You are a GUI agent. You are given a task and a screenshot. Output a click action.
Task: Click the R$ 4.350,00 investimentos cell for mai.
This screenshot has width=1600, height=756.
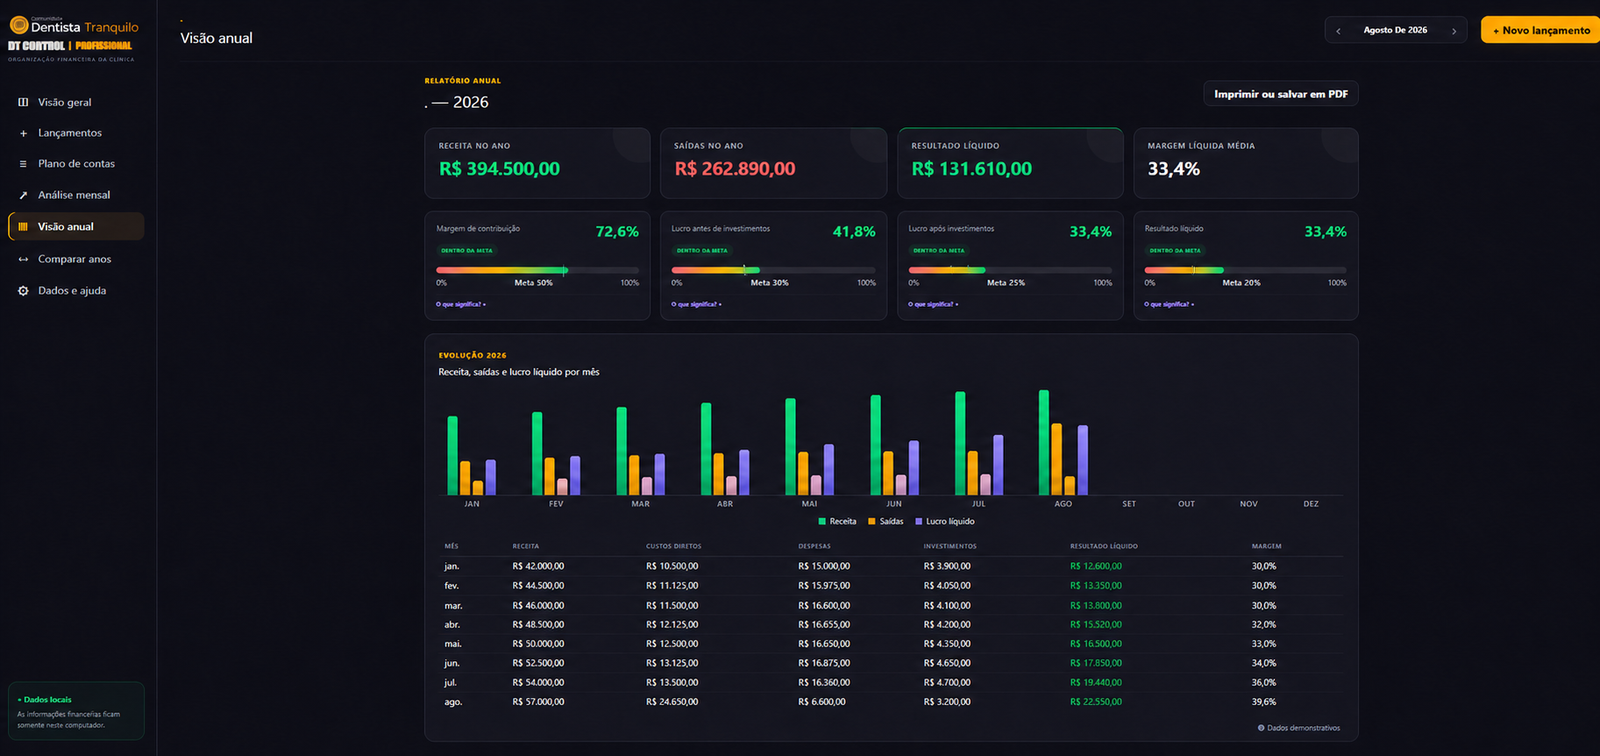point(947,644)
